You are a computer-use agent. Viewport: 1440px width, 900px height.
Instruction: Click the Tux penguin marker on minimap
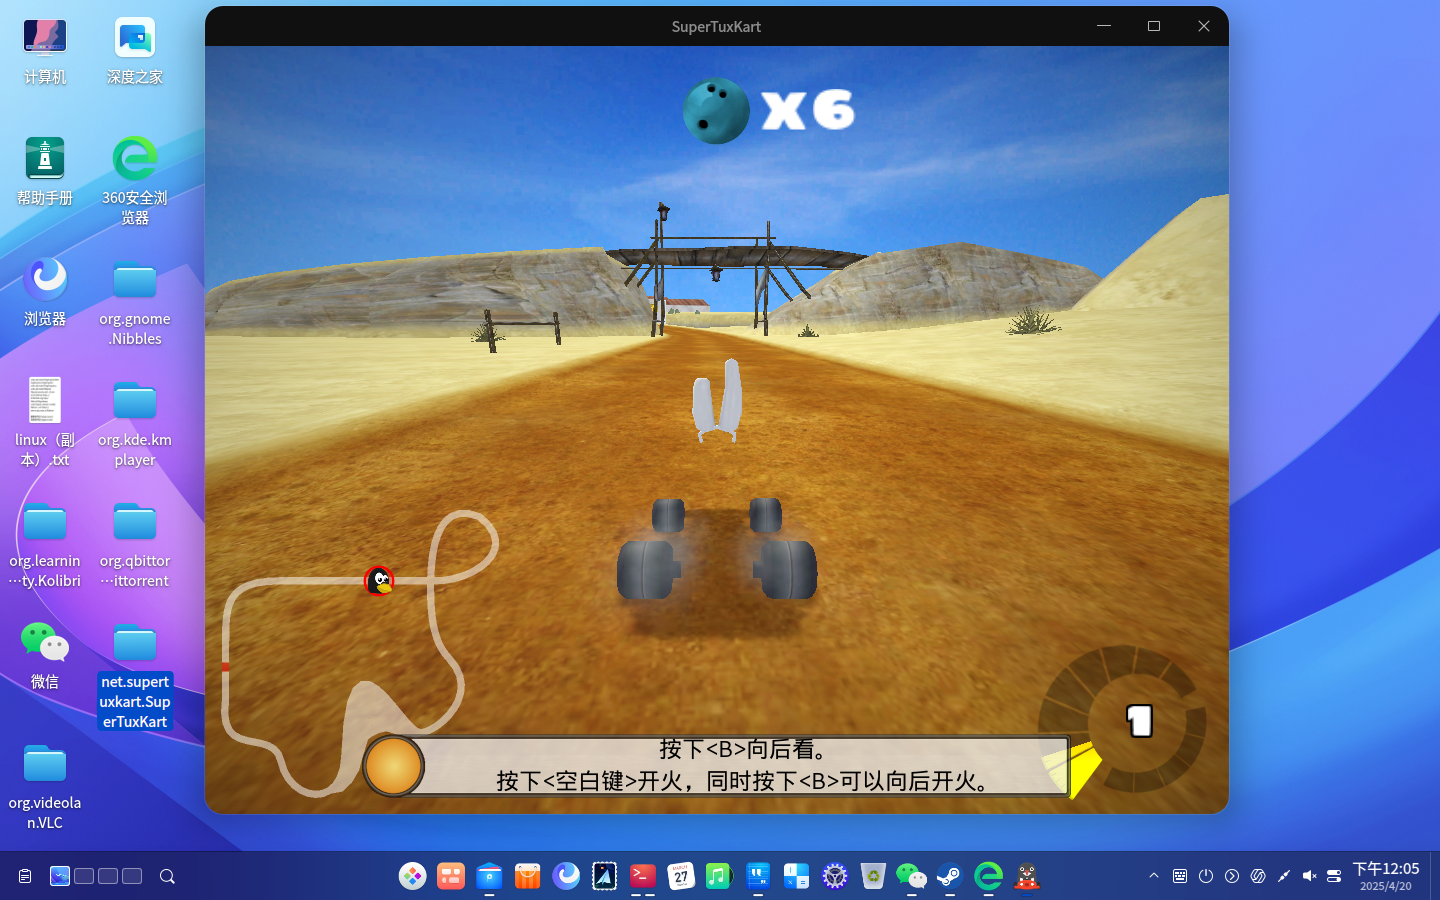click(x=379, y=581)
